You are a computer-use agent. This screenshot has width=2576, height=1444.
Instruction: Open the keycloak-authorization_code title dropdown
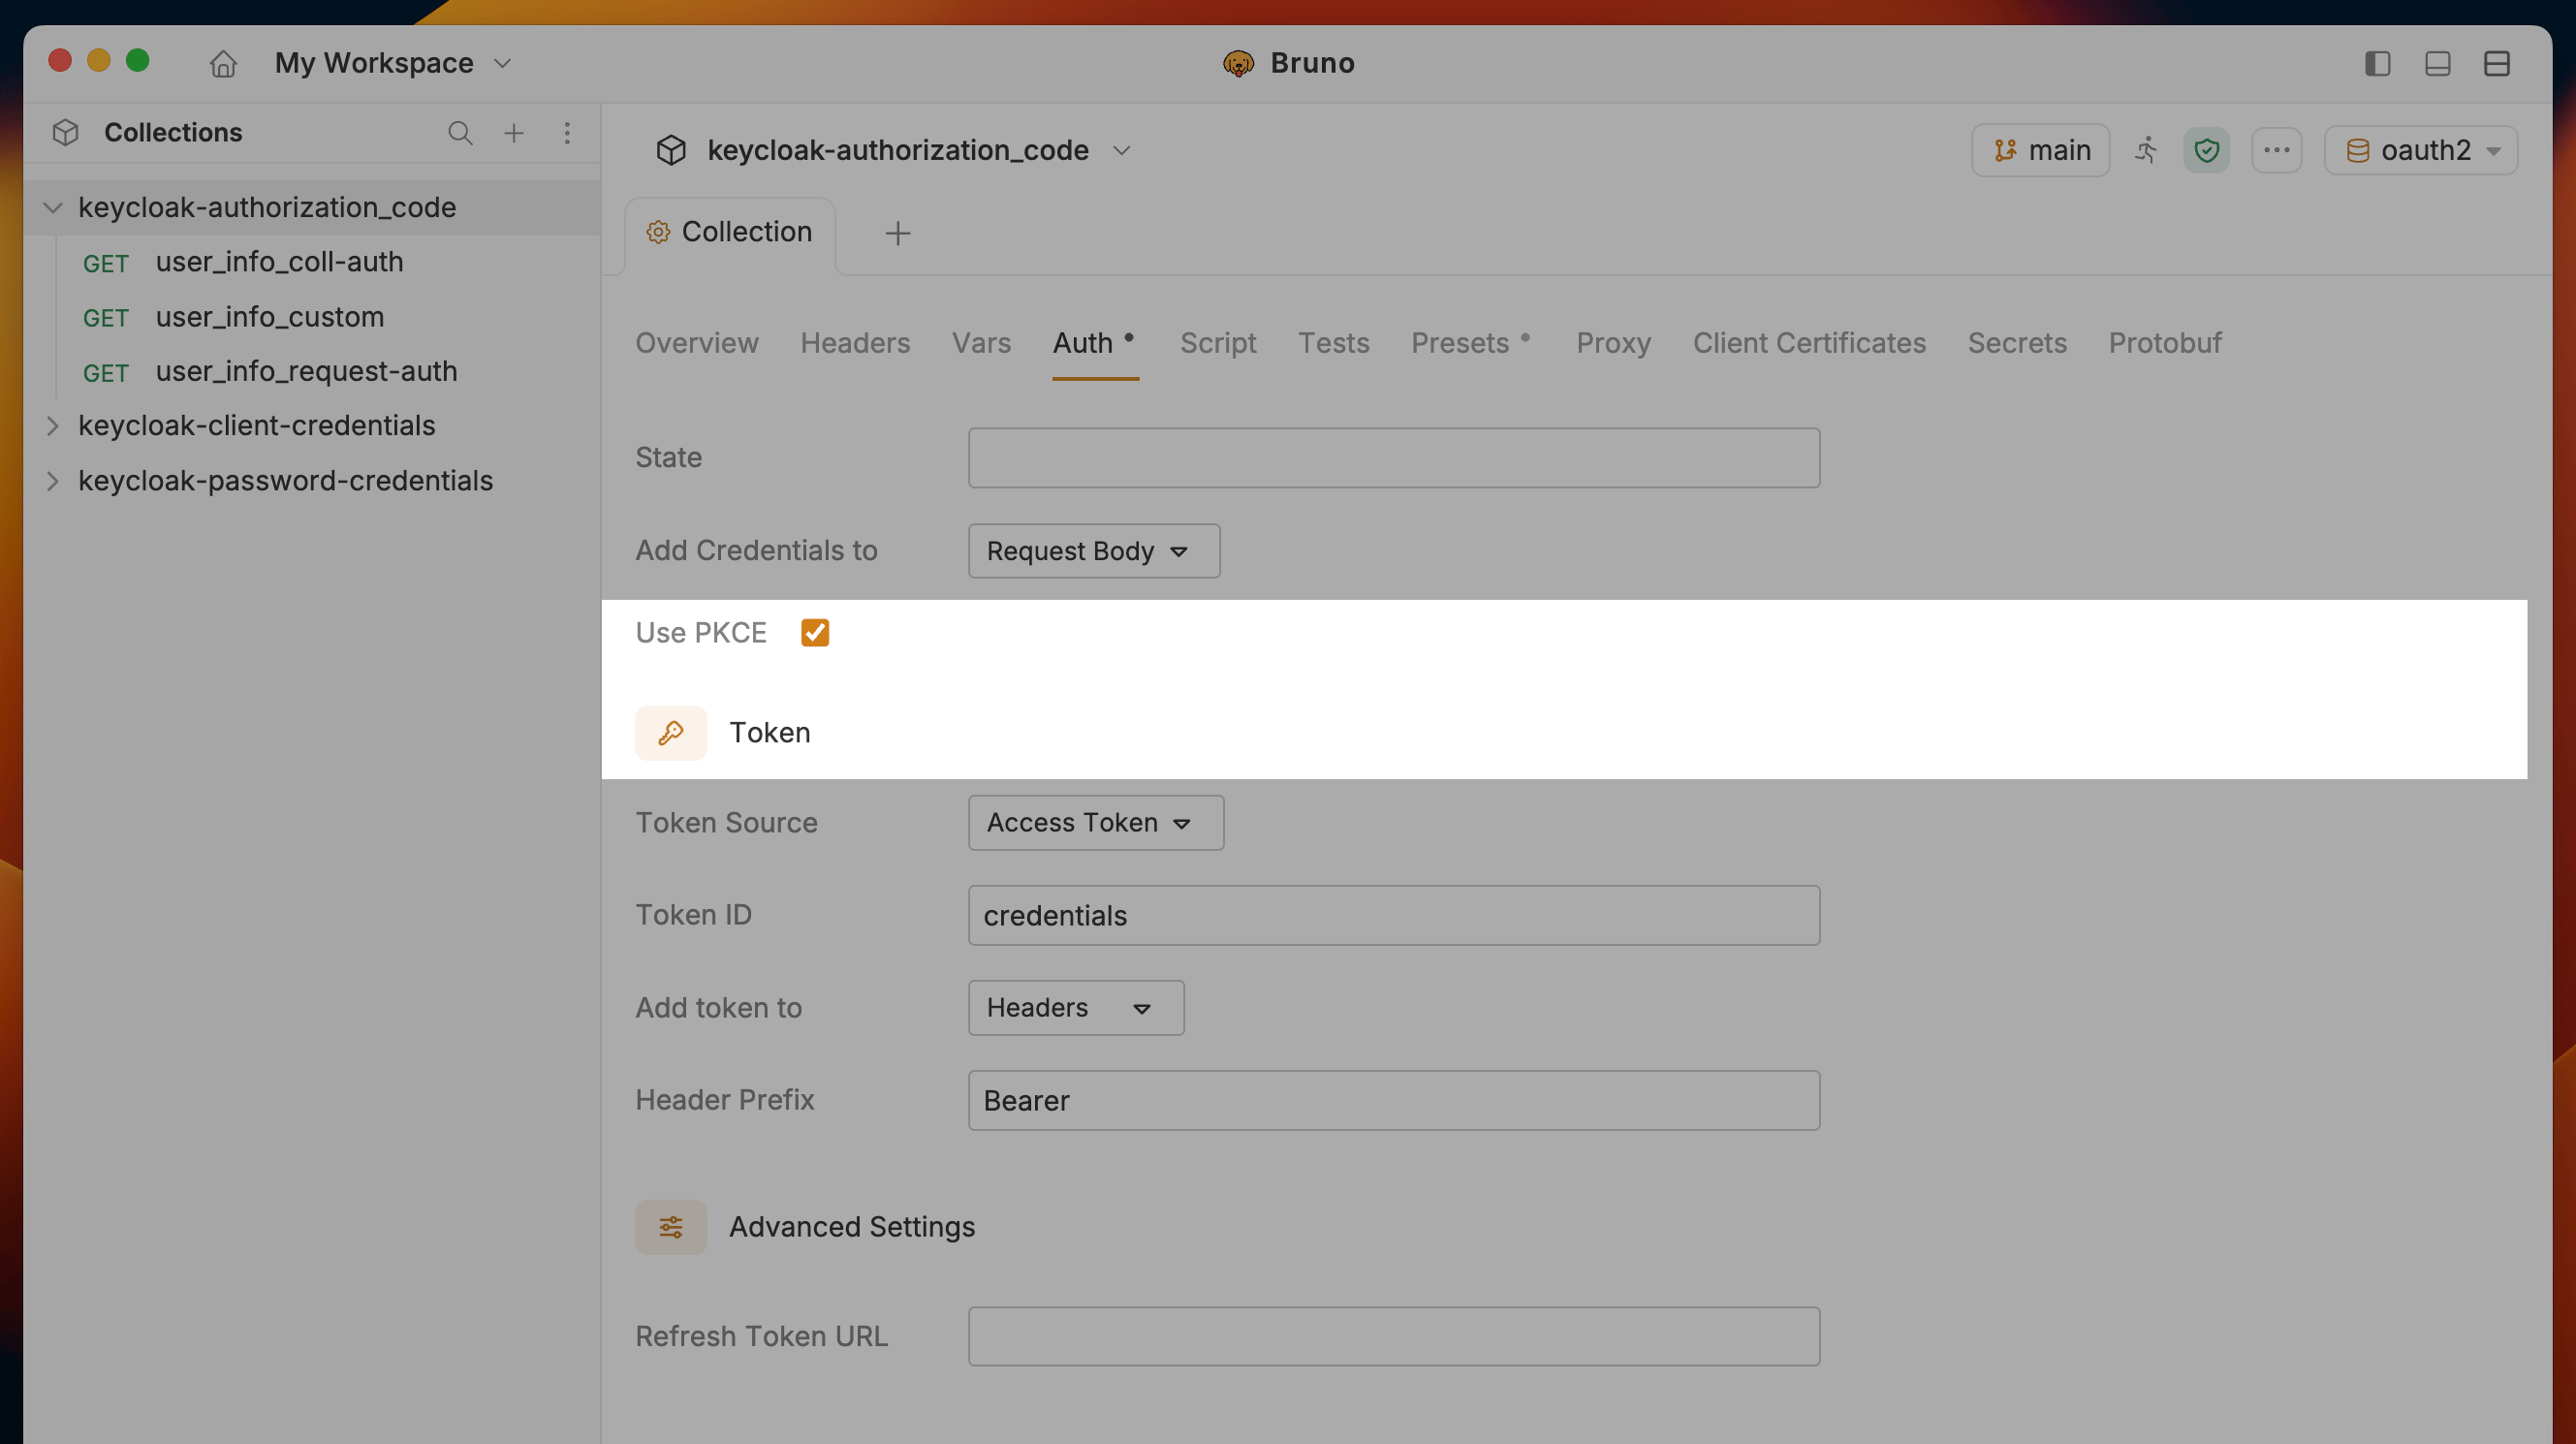[x=1122, y=150]
